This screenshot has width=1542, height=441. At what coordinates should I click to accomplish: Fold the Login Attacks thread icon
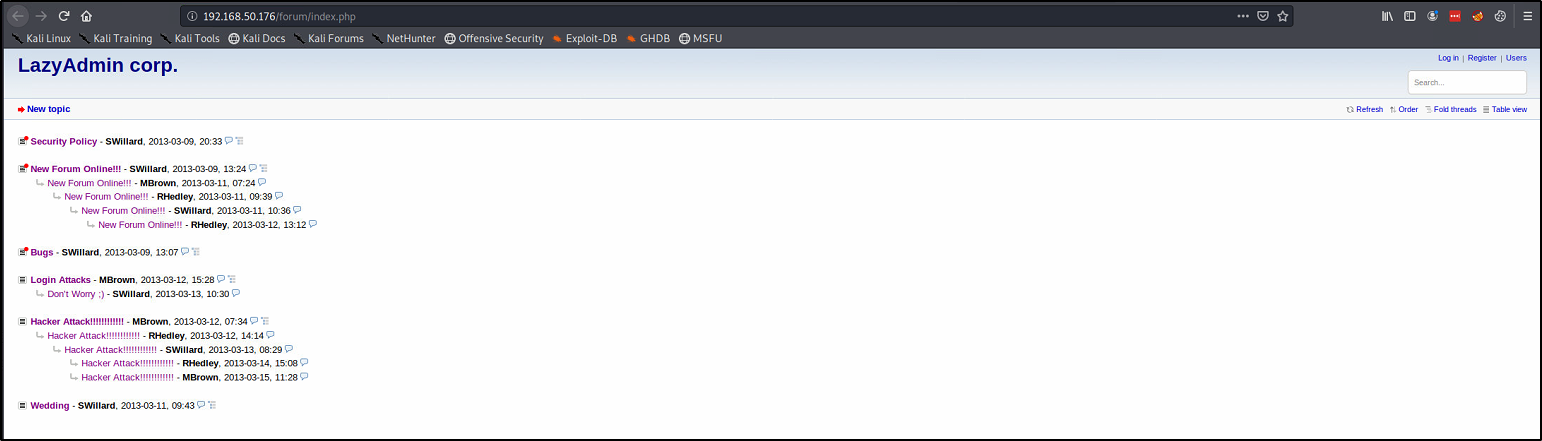tap(23, 280)
